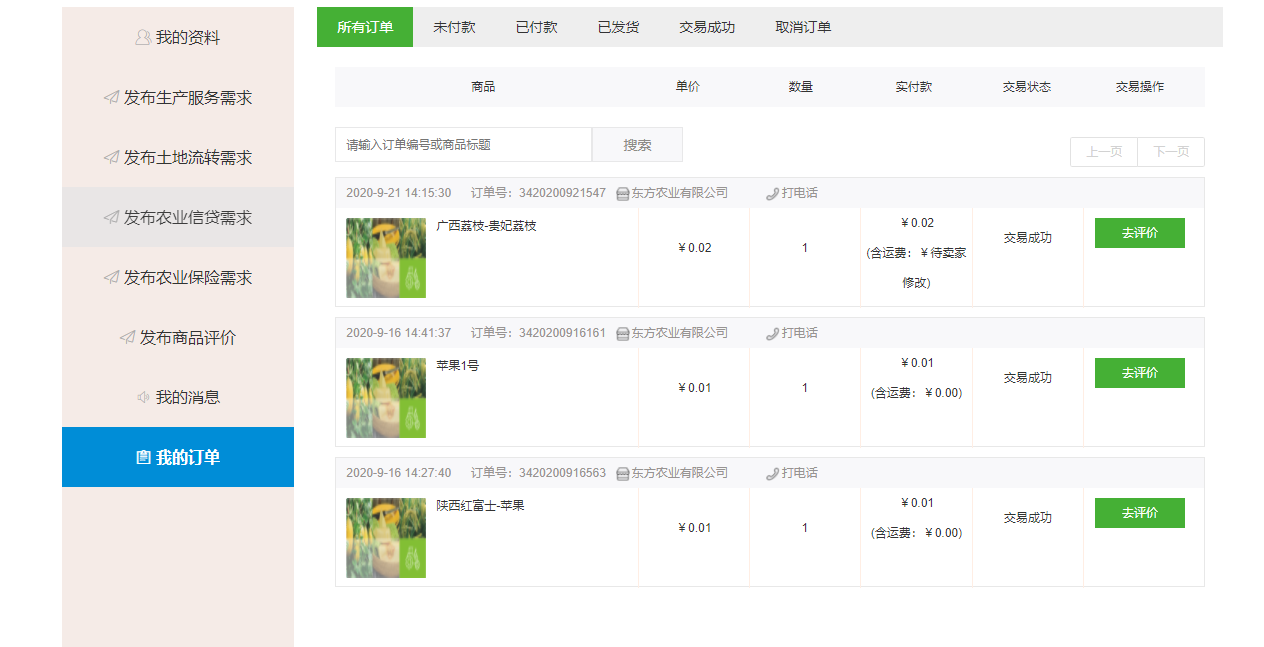Open 发布土地流转需求 in the sidebar
The width and height of the screenshot is (1264, 647).
pyautogui.click(x=178, y=157)
